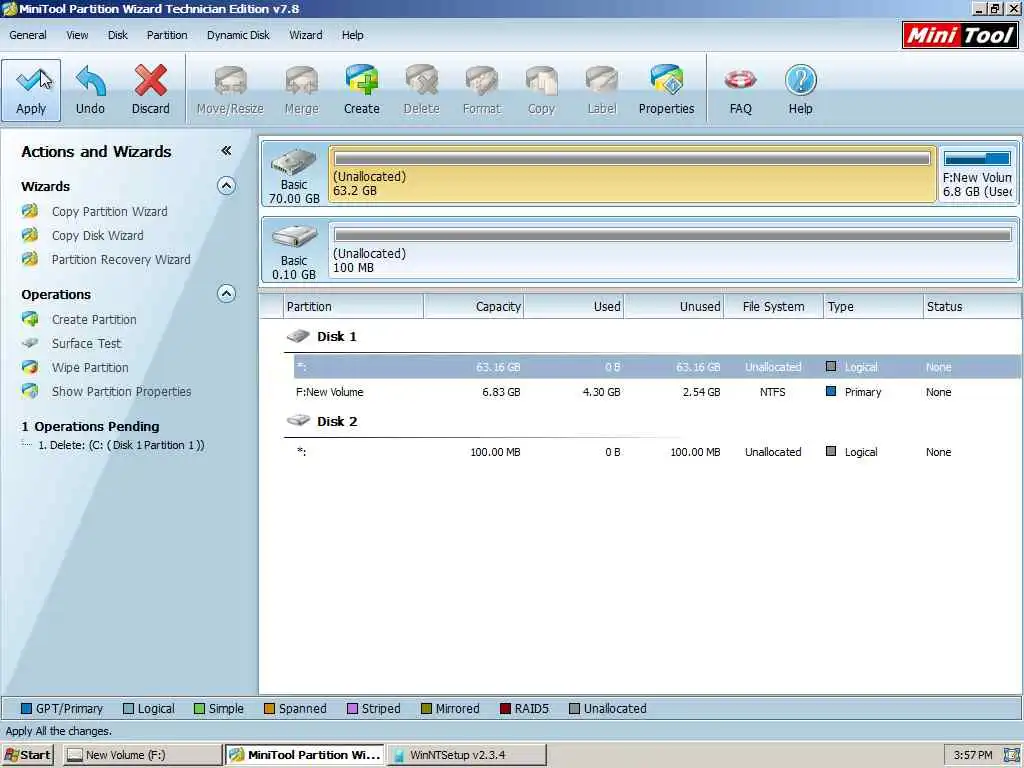Switch to WinNTSetup v2.3.4 taskbar item
1024x768 pixels.
tap(467, 755)
